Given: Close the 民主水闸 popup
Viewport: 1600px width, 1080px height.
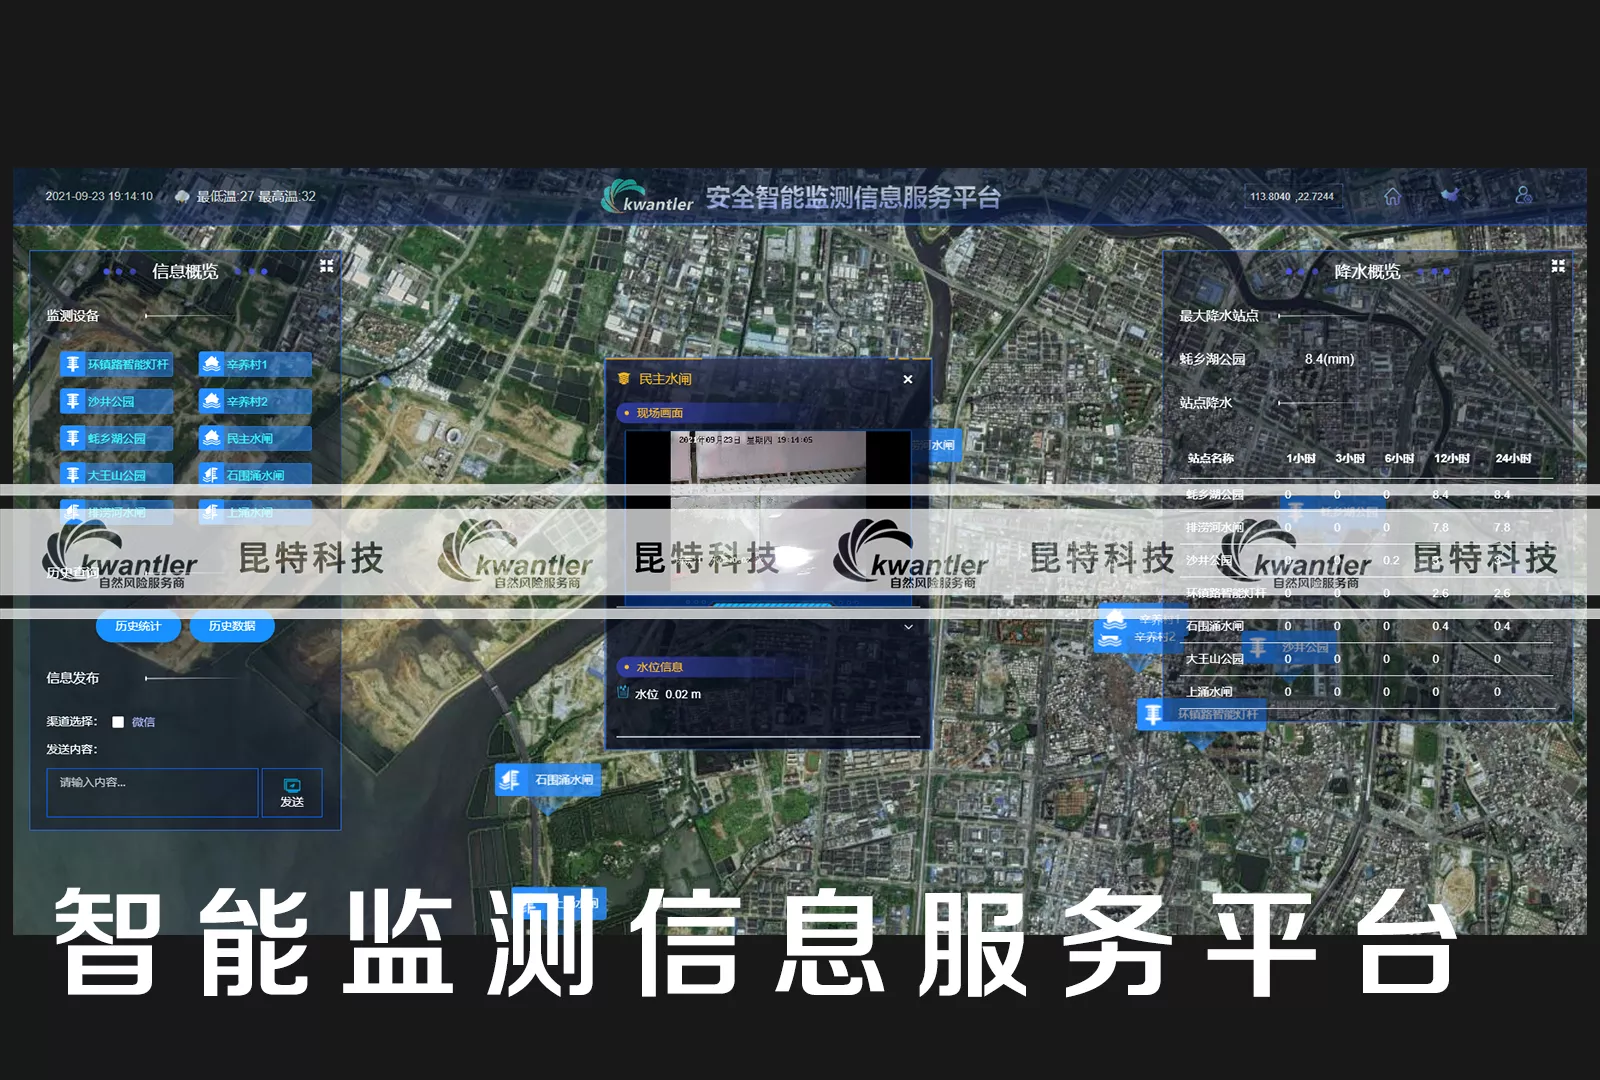Looking at the screenshot, I should tap(908, 379).
